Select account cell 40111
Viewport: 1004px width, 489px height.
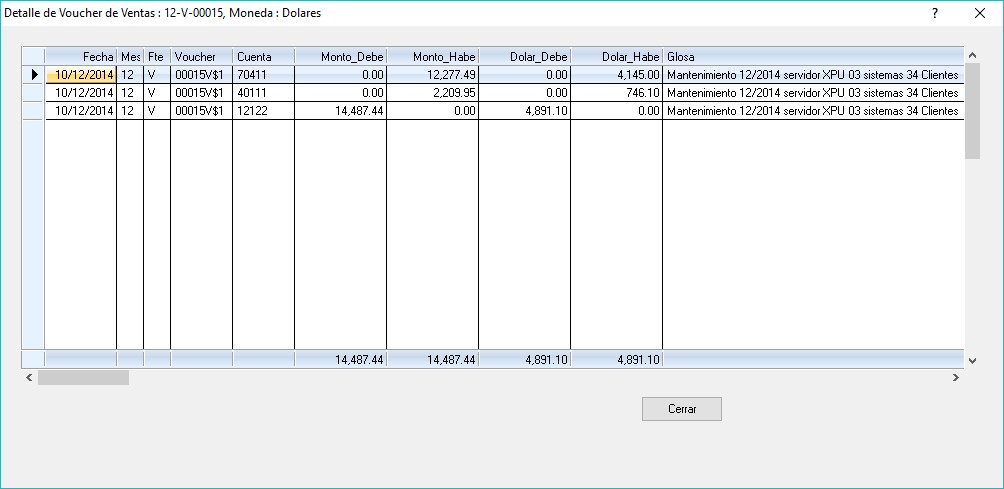263,92
